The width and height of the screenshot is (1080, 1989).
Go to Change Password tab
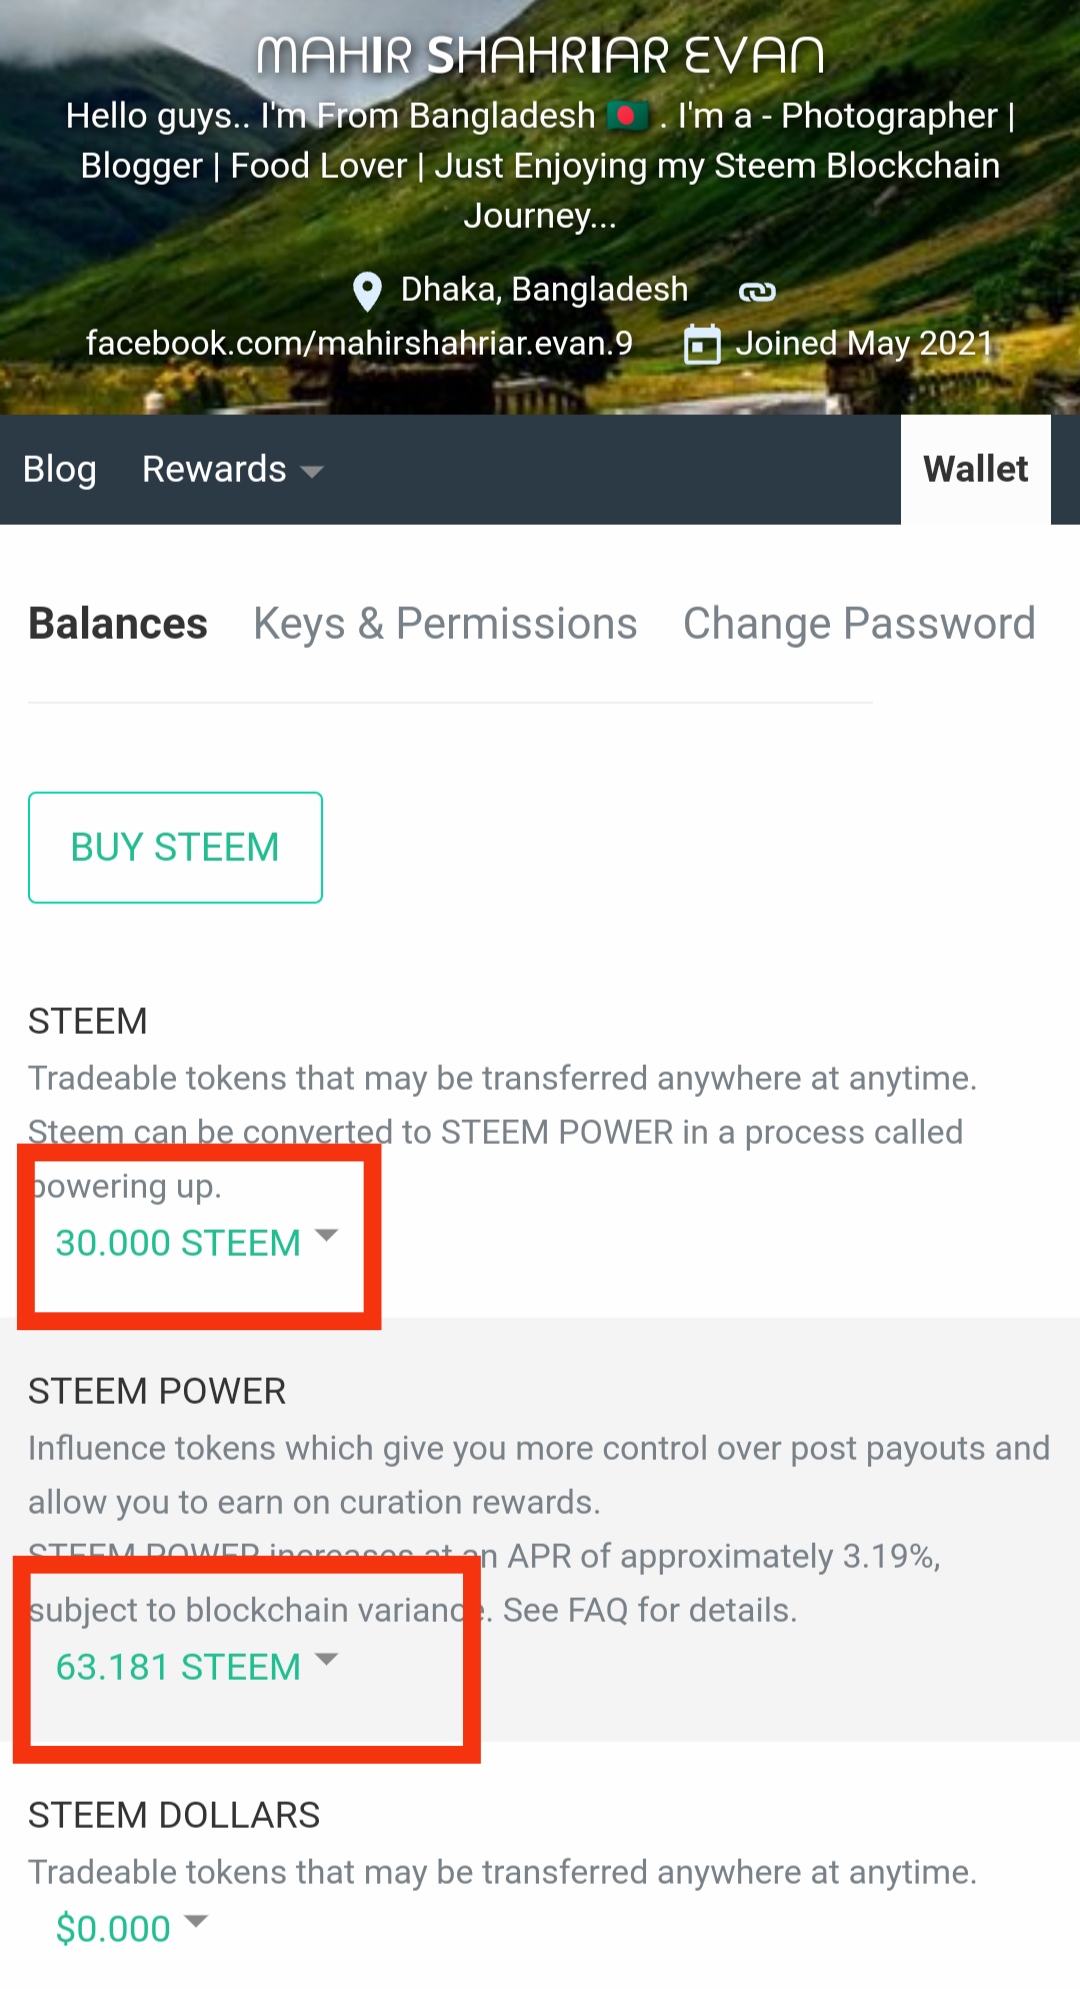click(x=859, y=623)
